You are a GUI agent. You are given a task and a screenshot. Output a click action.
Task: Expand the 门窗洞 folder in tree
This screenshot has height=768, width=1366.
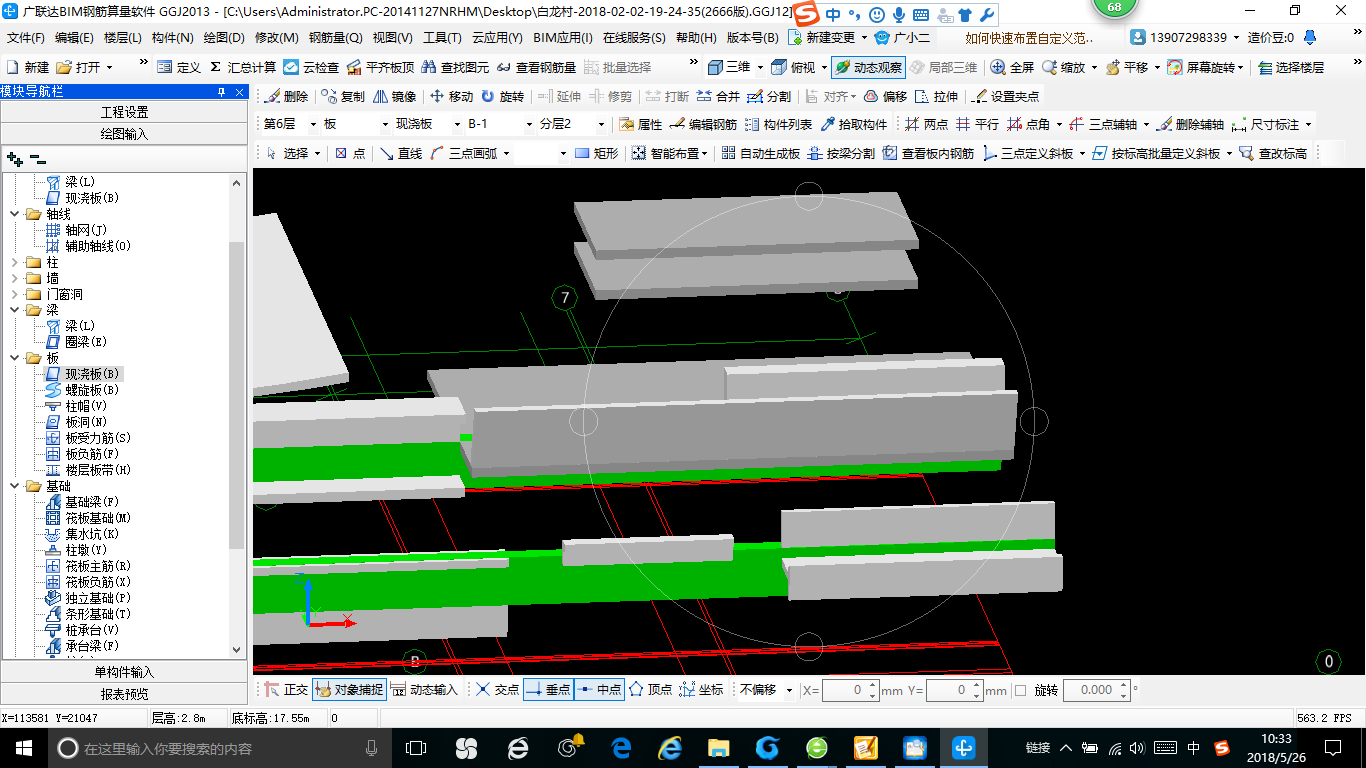(16, 294)
